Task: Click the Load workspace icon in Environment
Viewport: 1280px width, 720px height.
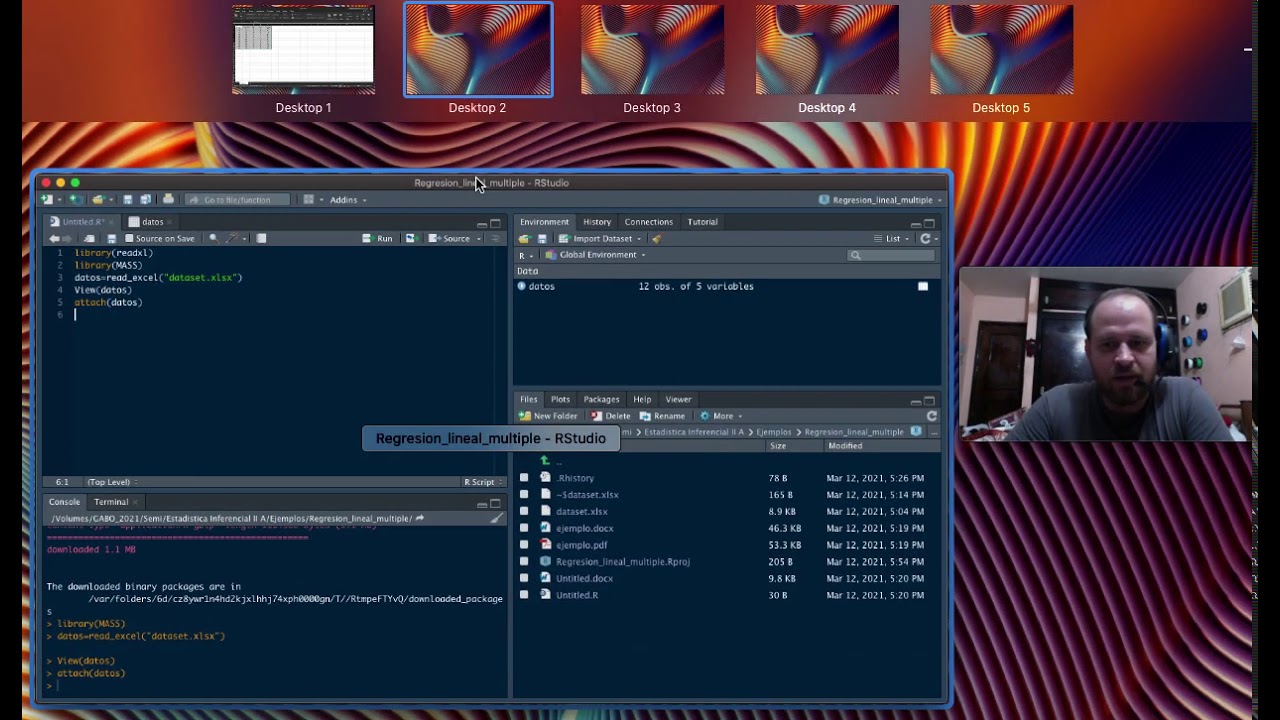Action: click(523, 239)
